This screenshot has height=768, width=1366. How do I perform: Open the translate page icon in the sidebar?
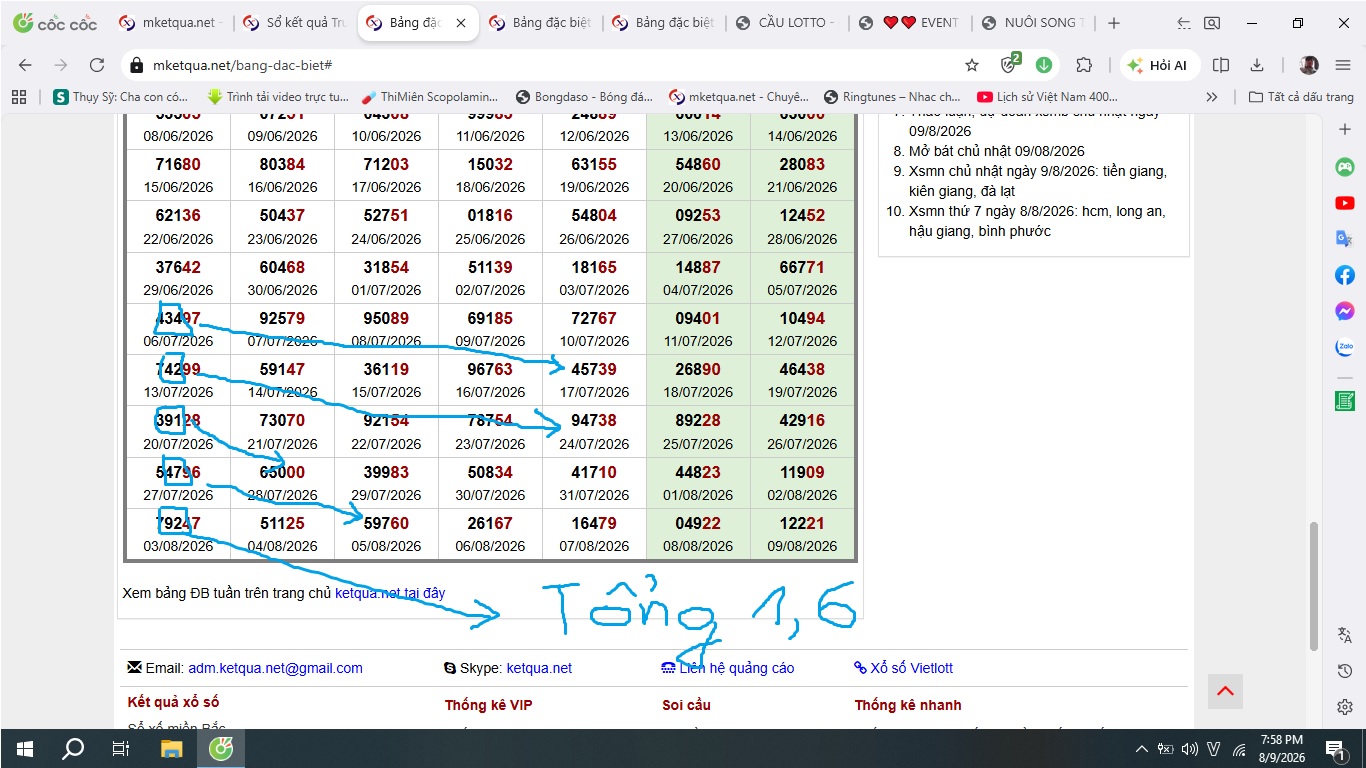coord(1345,635)
